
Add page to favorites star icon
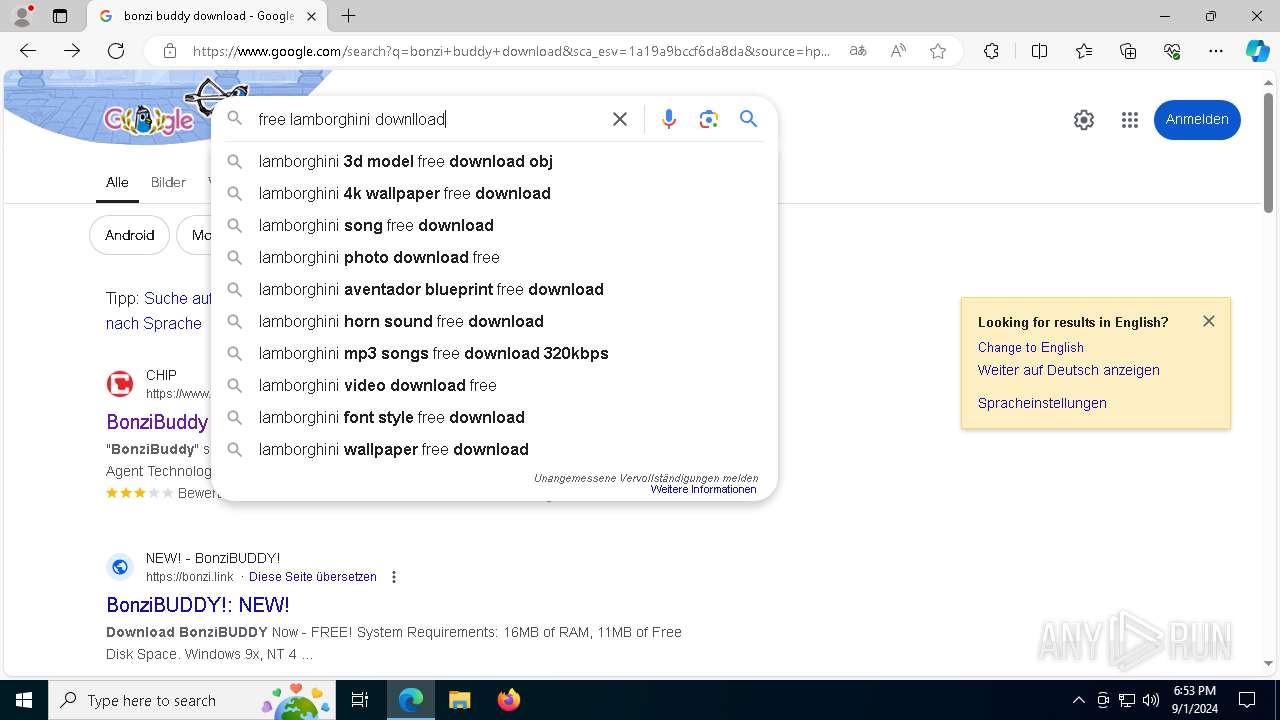coord(938,51)
